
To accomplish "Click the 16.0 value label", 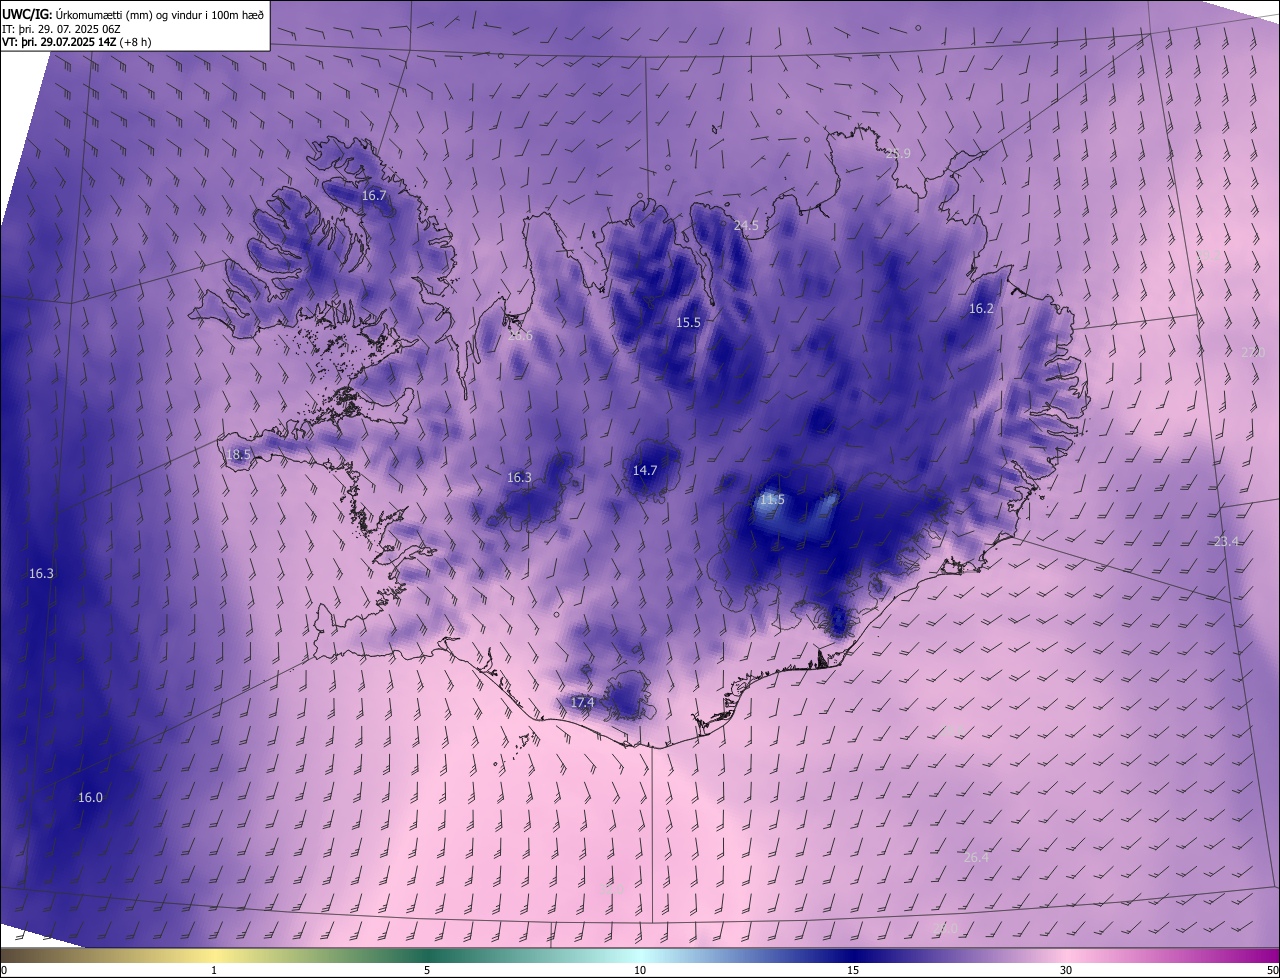I will pyautogui.click(x=90, y=797).
